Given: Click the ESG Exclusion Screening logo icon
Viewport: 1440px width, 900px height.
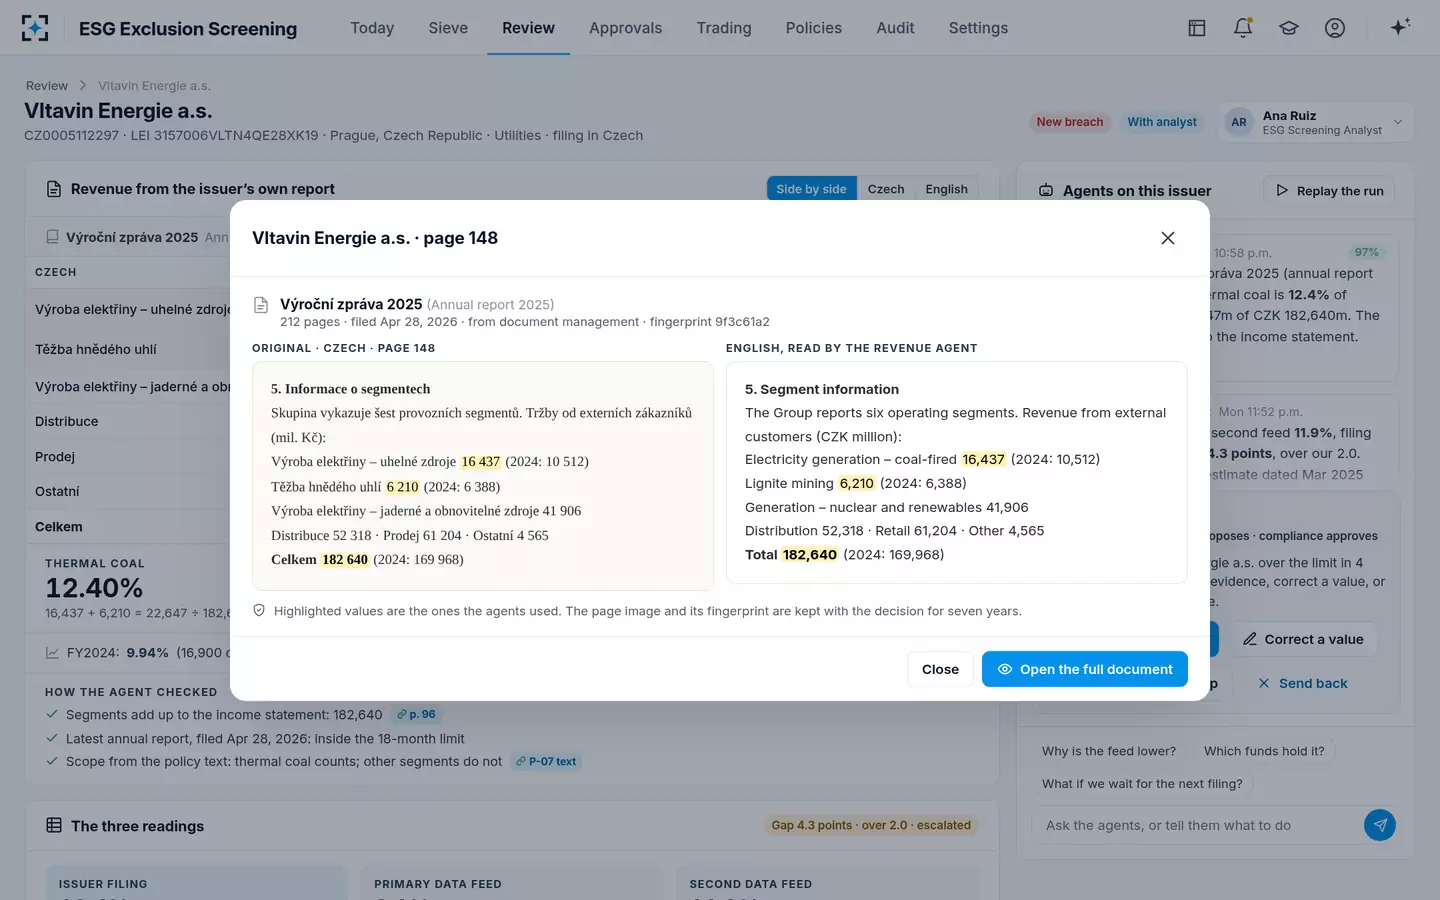Looking at the screenshot, I should point(35,28).
